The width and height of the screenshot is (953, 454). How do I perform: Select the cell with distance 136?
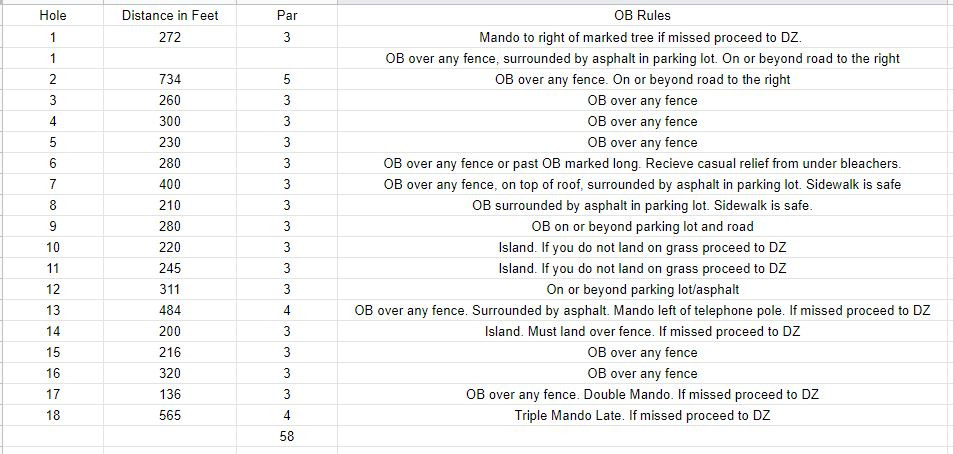click(170, 394)
